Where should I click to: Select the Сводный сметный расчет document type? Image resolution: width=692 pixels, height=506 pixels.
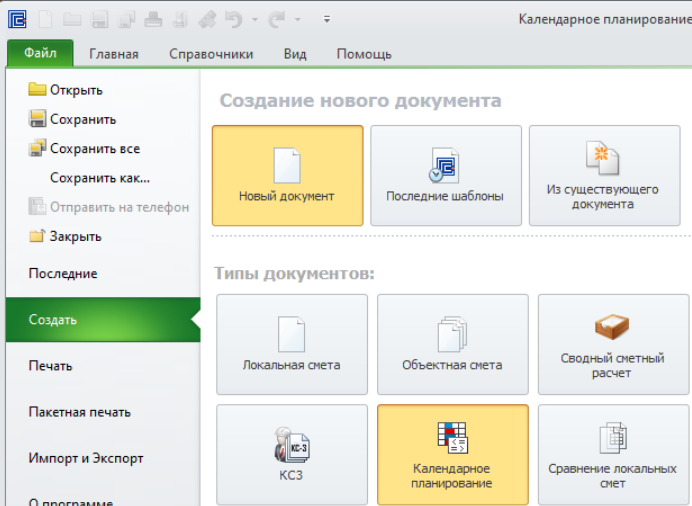point(613,345)
